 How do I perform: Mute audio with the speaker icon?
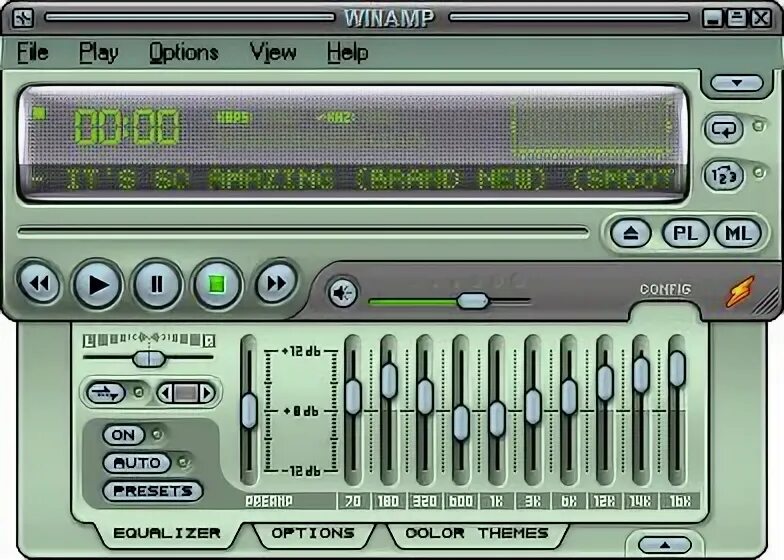click(343, 293)
